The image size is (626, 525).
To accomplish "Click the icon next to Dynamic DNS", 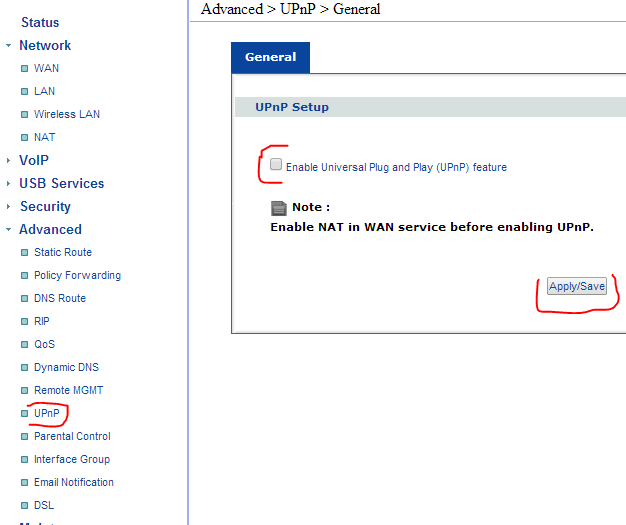I will click(25, 368).
